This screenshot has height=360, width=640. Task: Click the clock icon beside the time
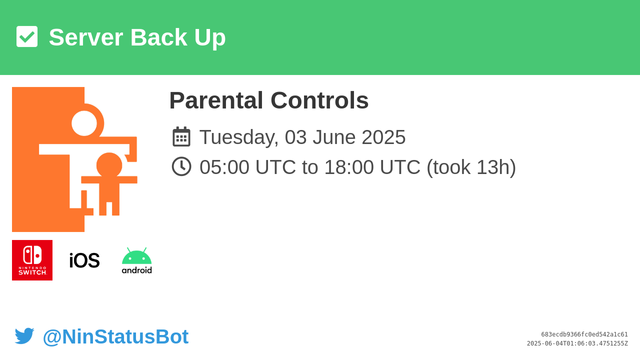point(181,167)
